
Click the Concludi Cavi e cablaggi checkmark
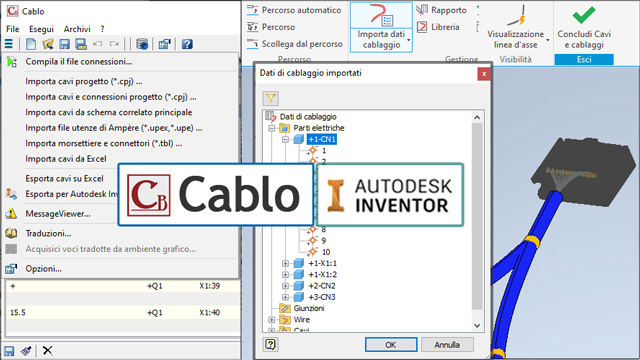pyautogui.click(x=584, y=15)
